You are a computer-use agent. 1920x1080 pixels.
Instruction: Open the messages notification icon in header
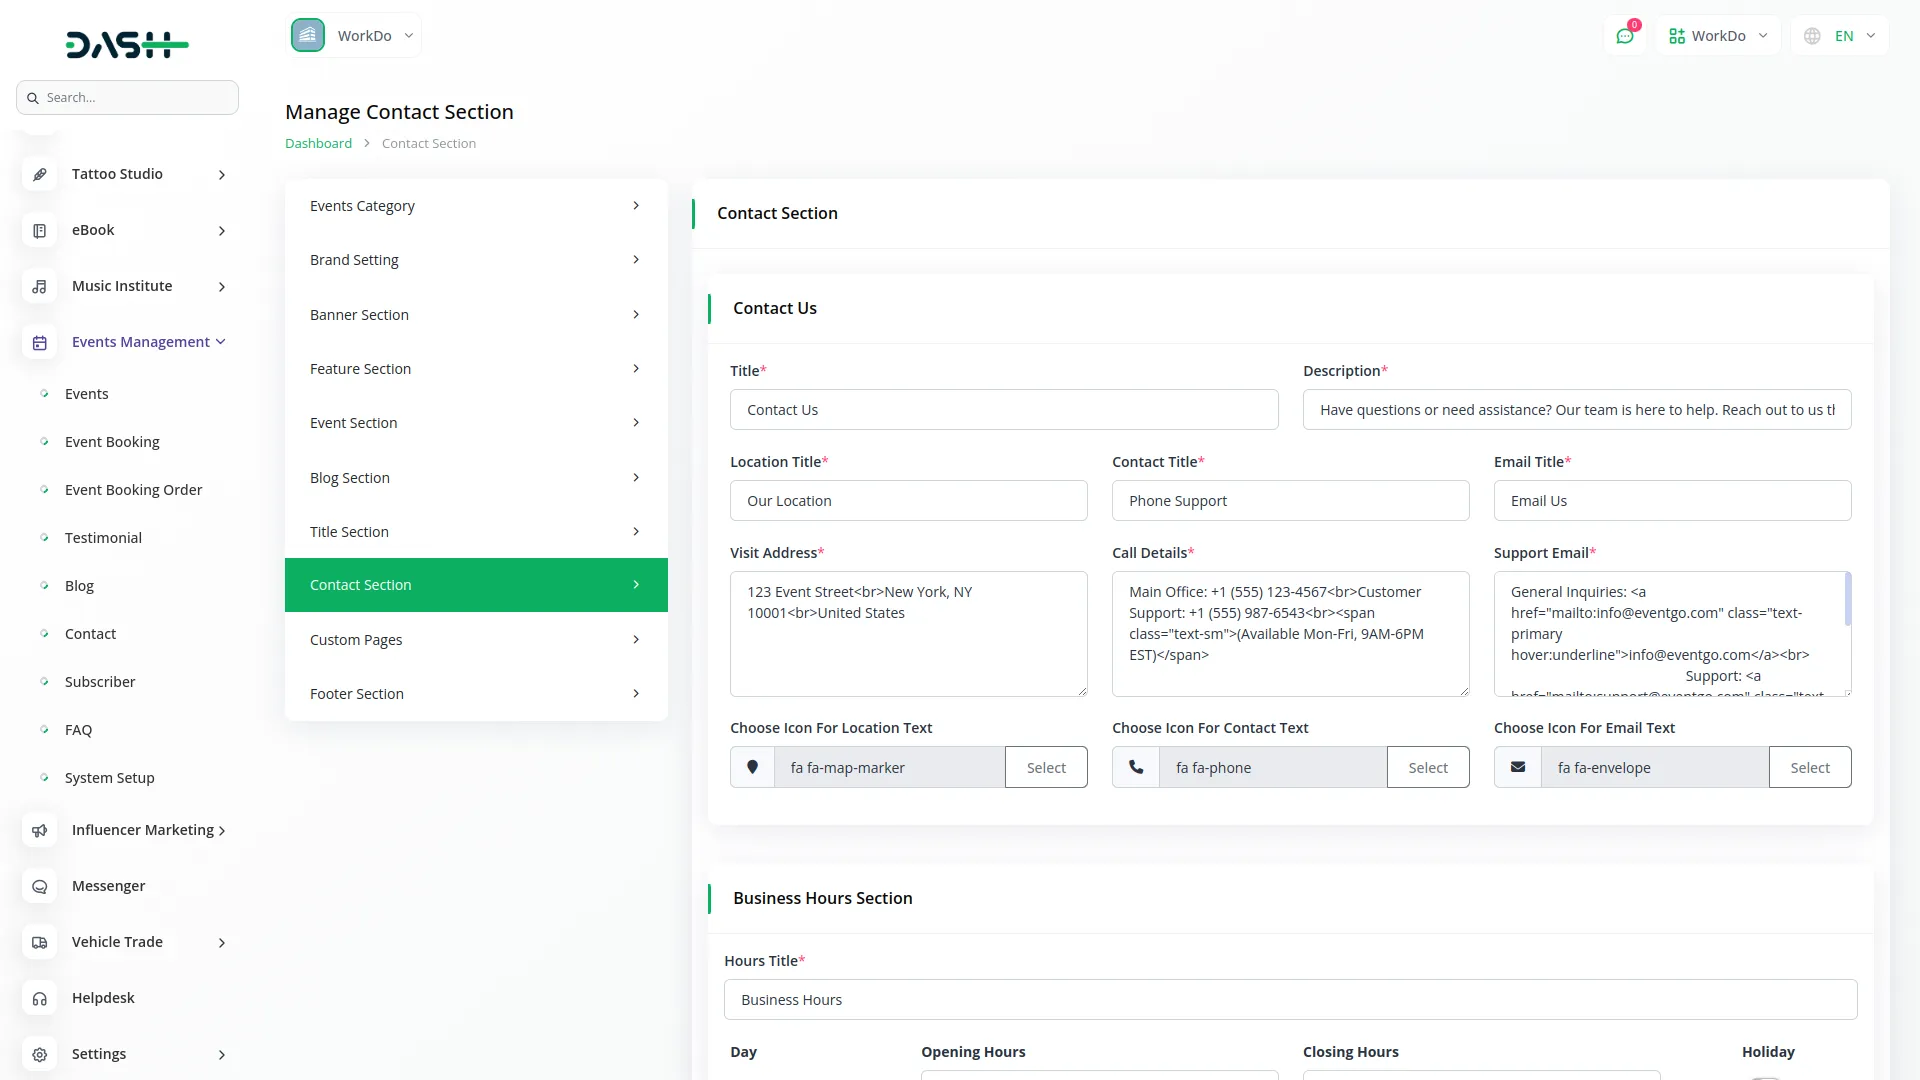coord(1625,36)
